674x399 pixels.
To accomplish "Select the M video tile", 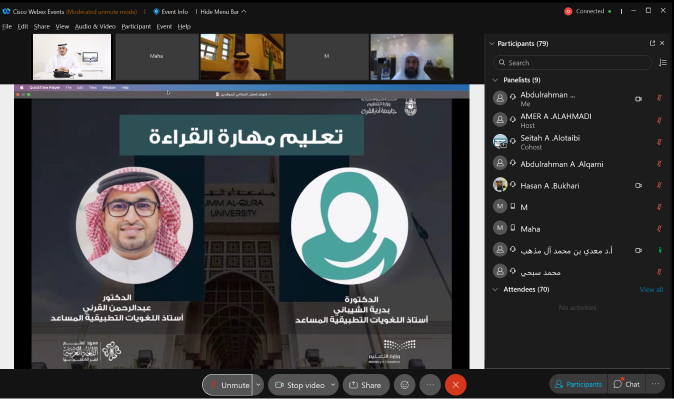I will (x=327, y=57).
